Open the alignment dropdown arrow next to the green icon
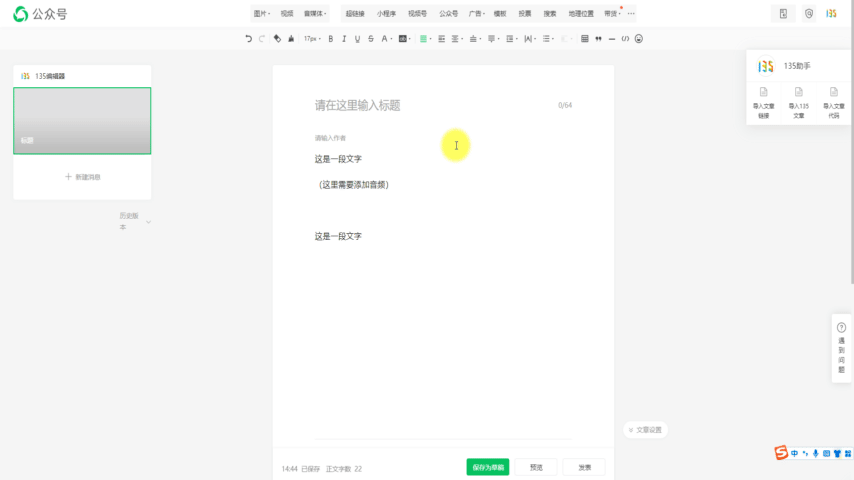The width and height of the screenshot is (854, 480). (430, 39)
